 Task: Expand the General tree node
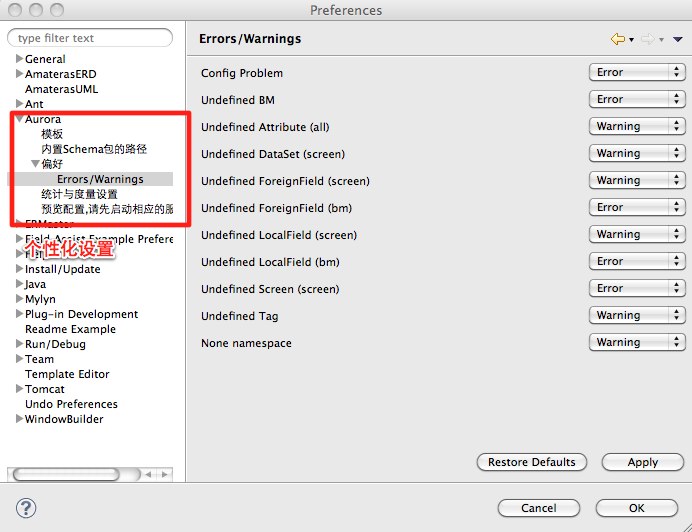click(19, 59)
